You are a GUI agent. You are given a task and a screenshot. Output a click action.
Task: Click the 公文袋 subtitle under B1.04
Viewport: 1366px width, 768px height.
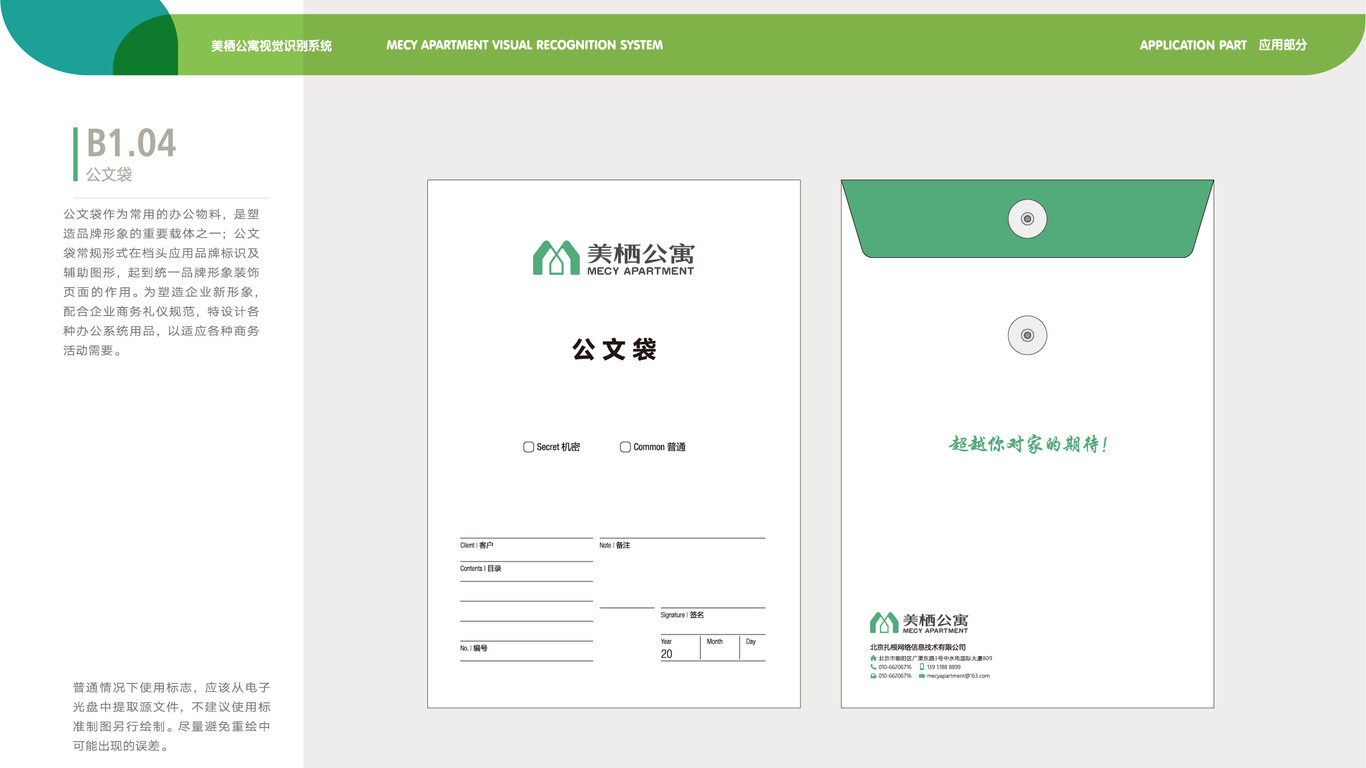pos(109,174)
